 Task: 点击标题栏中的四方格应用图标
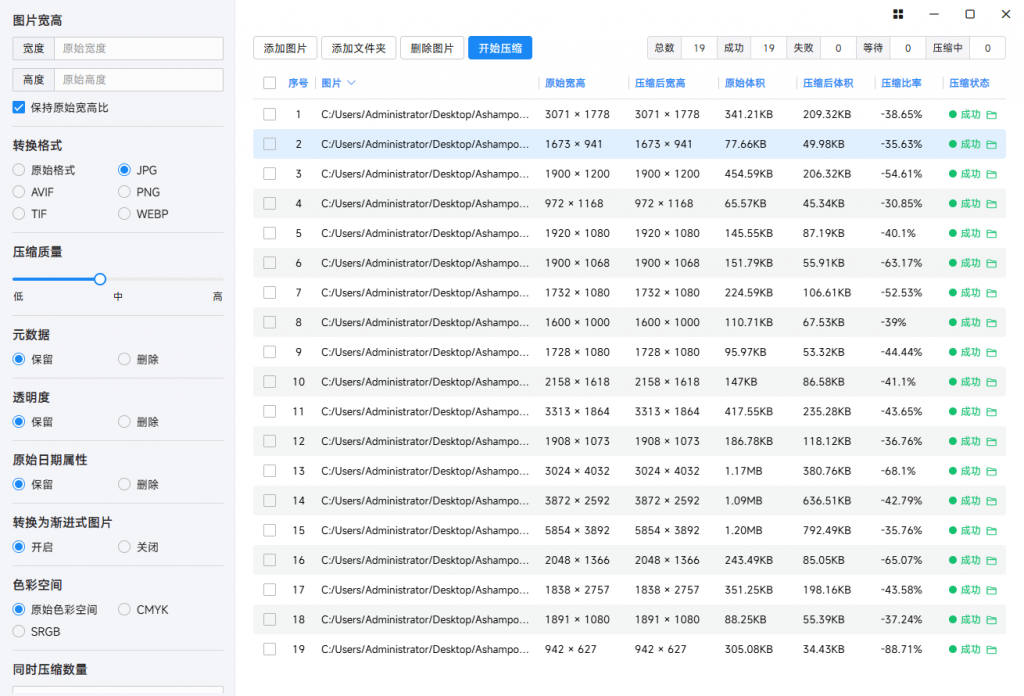pyautogui.click(x=897, y=14)
